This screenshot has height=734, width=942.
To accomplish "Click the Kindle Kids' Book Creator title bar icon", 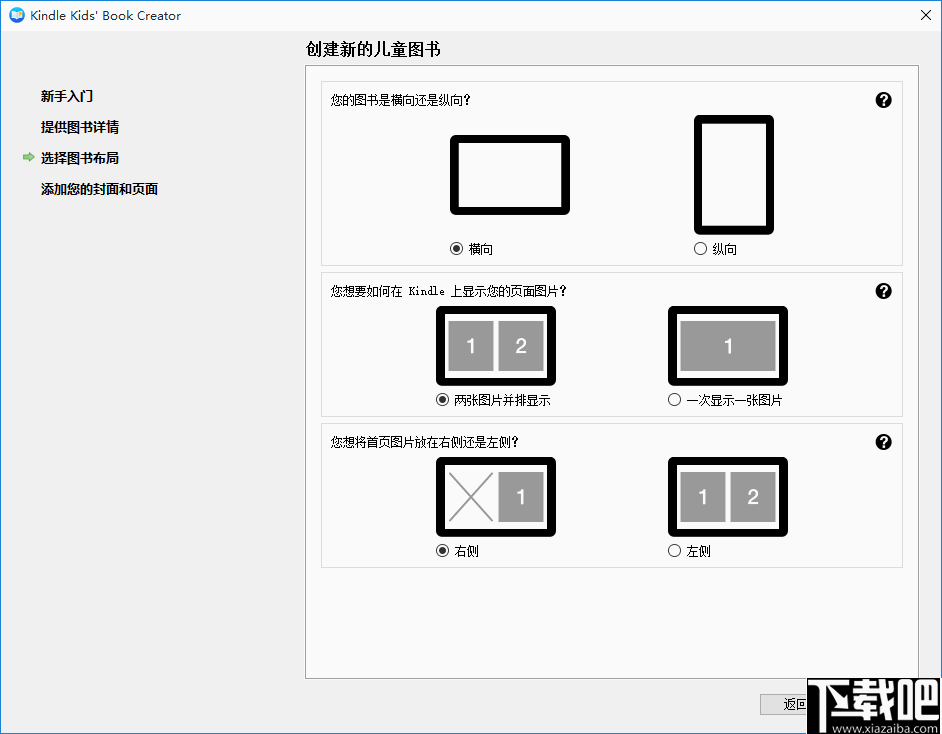I will click(x=14, y=15).
